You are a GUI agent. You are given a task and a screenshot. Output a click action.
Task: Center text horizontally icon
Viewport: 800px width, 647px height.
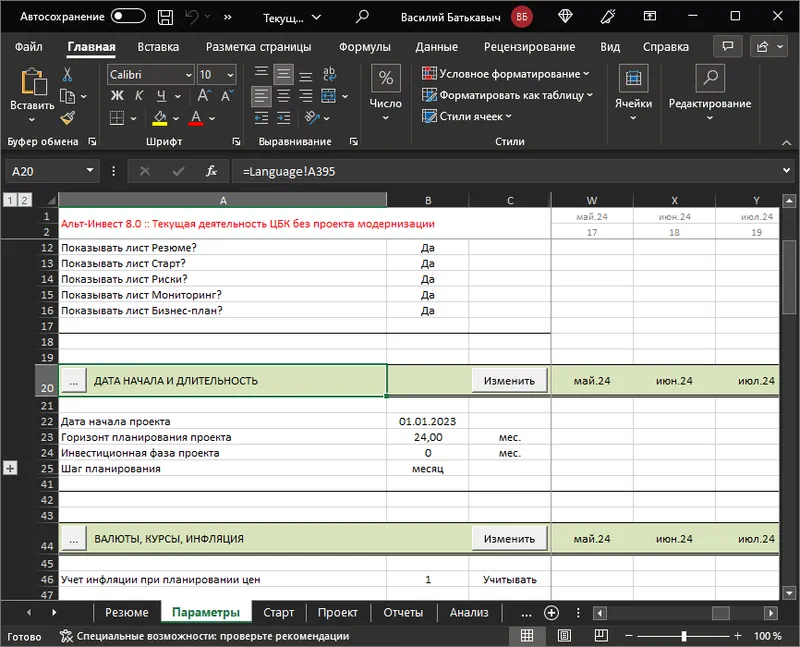click(x=283, y=96)
